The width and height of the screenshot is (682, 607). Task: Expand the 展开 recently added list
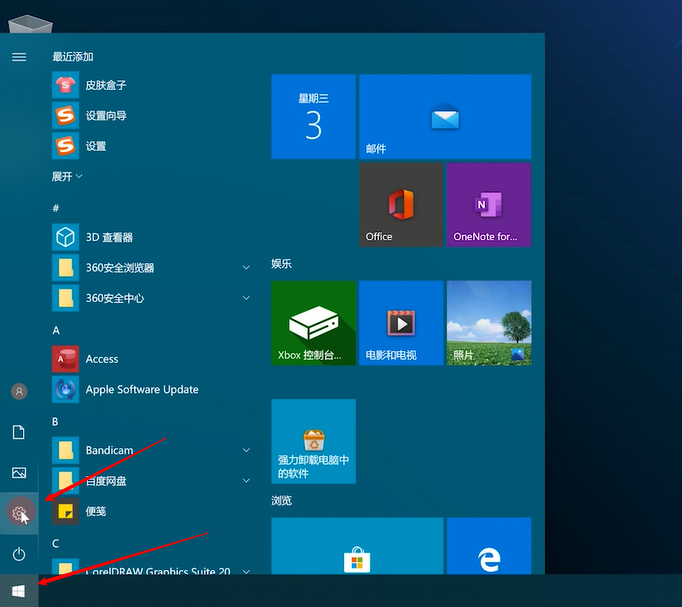coord(67,176)
